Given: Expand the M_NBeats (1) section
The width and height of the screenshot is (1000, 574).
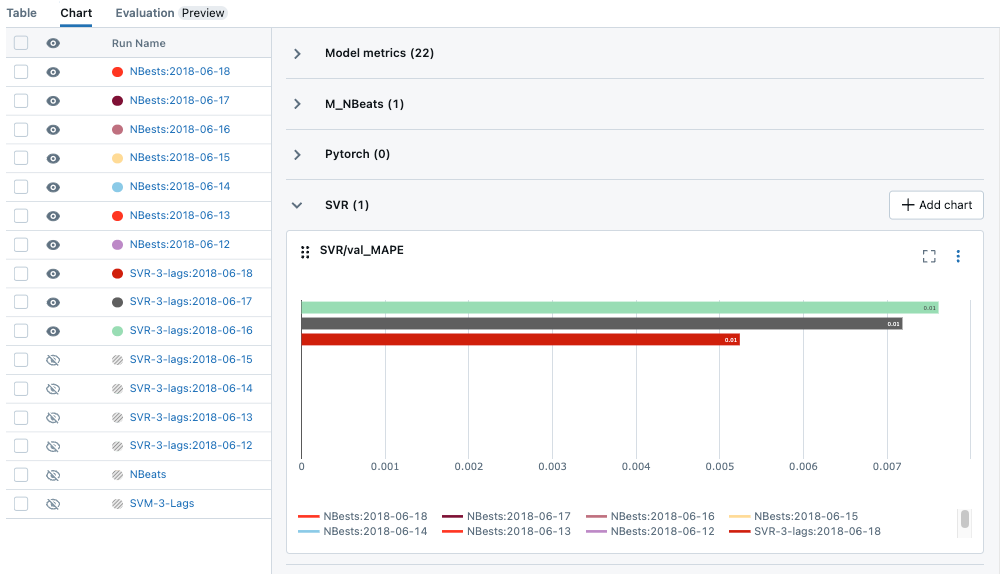Looking at the screenshot, I should [297, 104].
